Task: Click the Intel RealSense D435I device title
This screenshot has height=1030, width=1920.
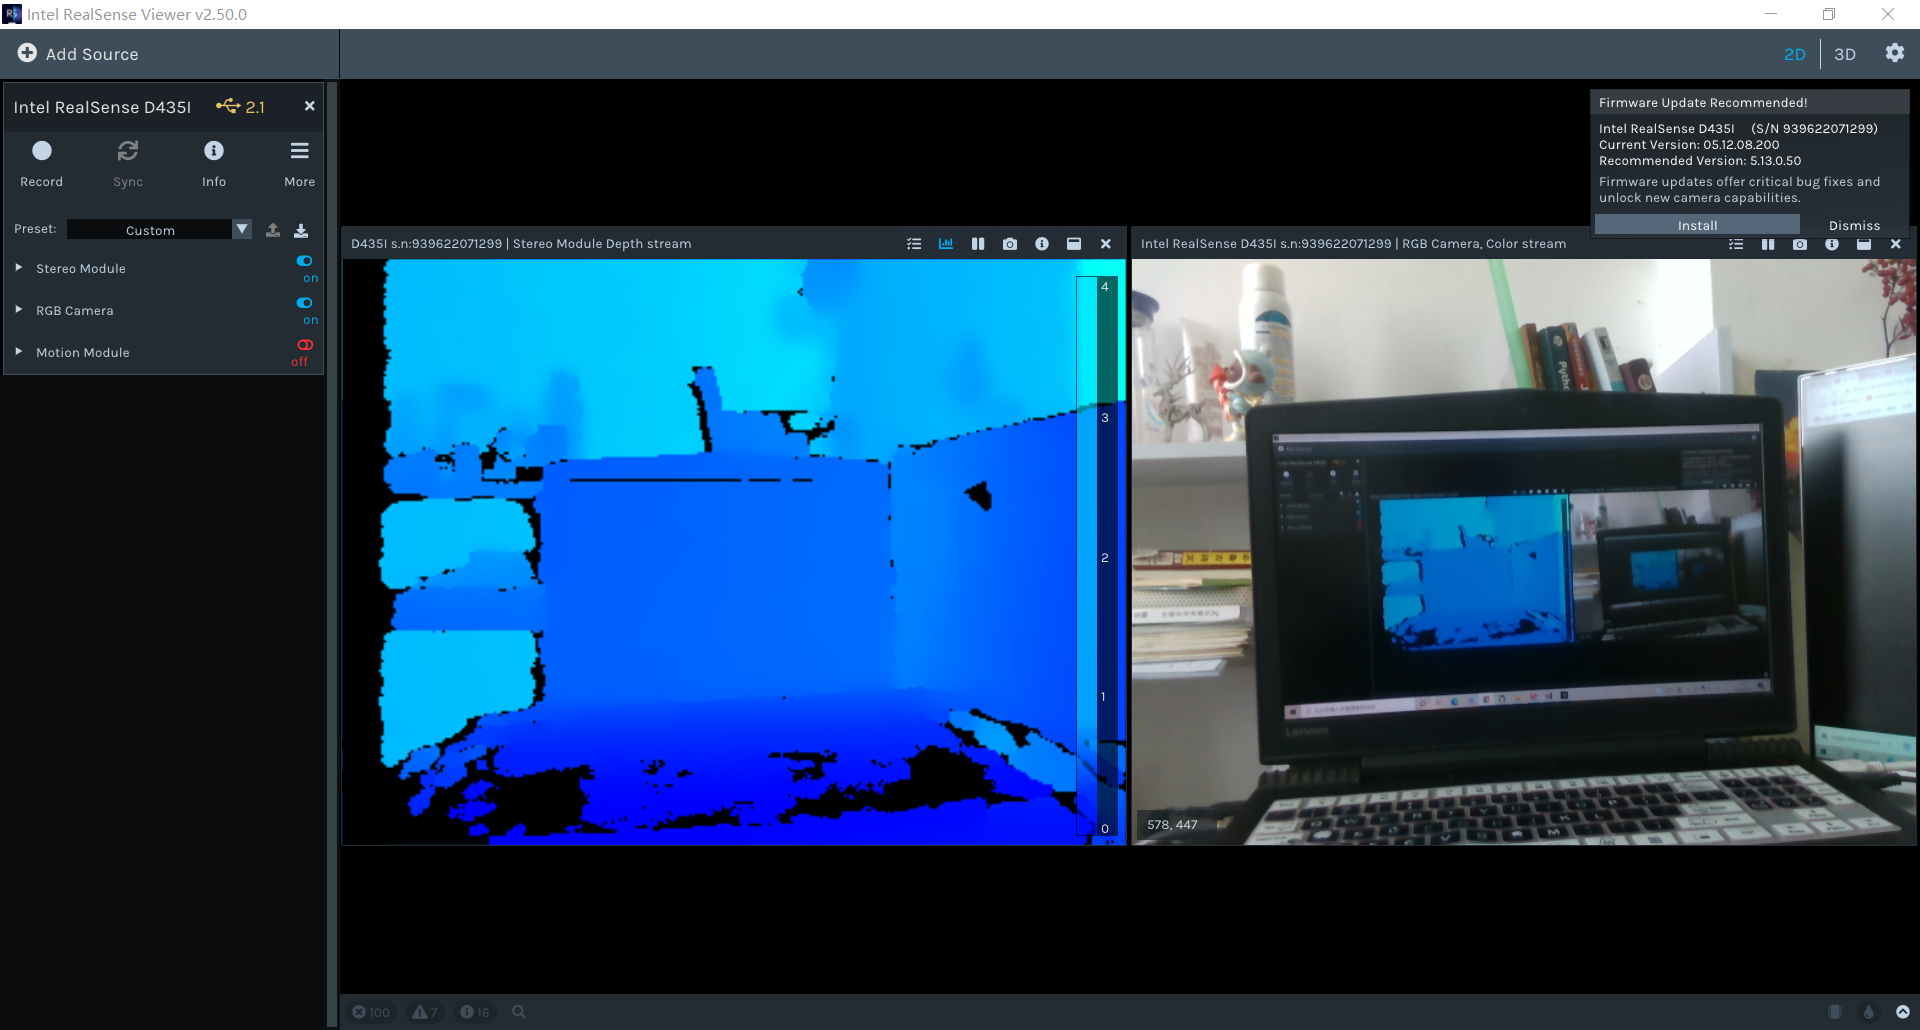Action: 102,107
